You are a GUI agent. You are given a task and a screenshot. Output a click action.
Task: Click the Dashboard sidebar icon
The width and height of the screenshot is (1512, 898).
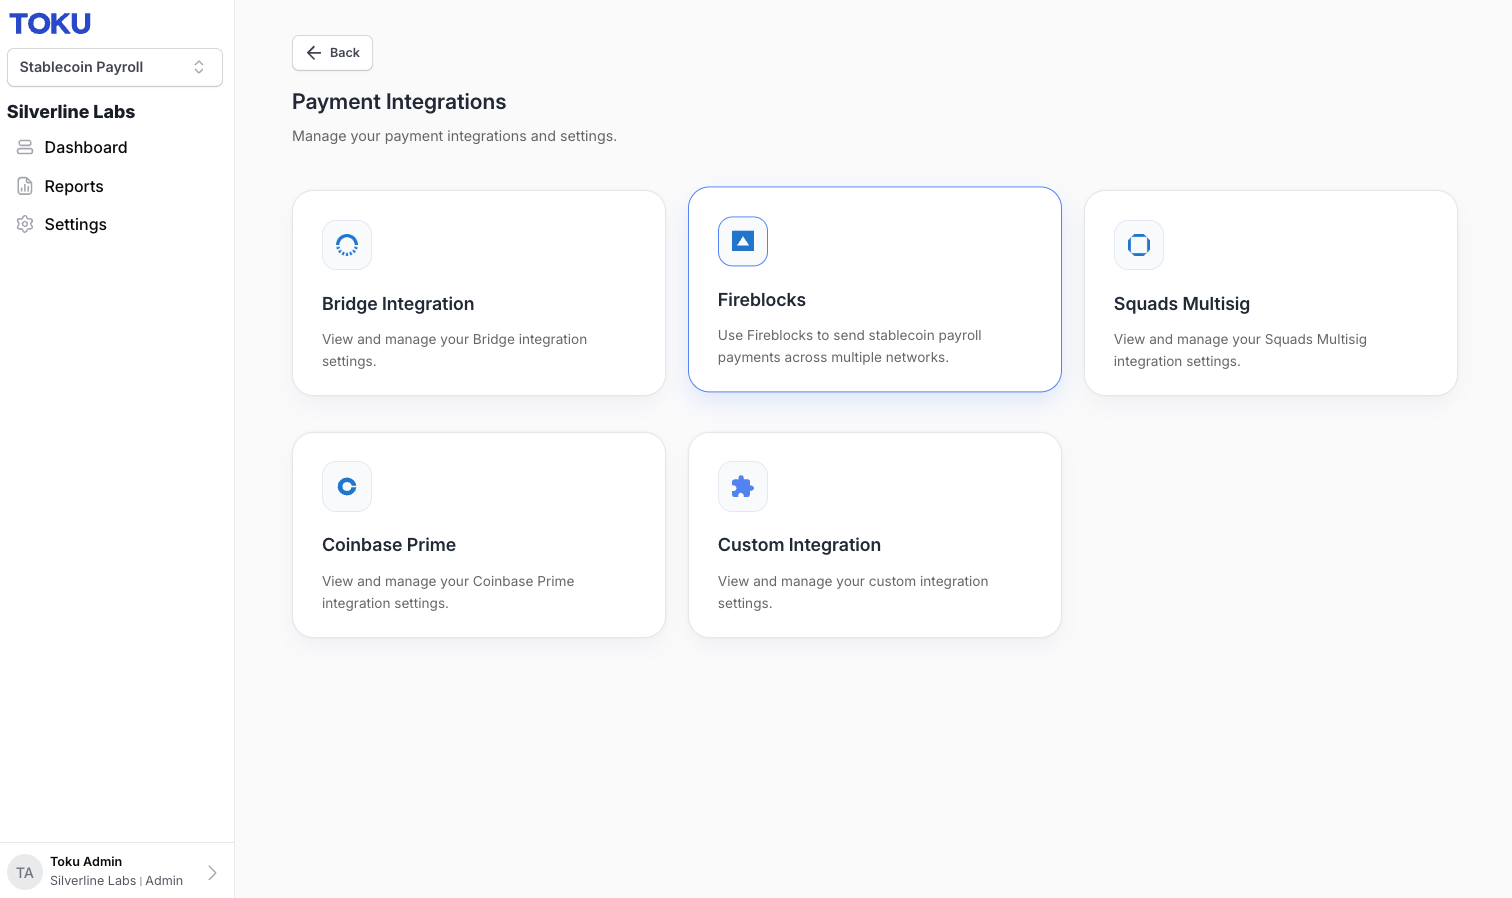(25, 147)
